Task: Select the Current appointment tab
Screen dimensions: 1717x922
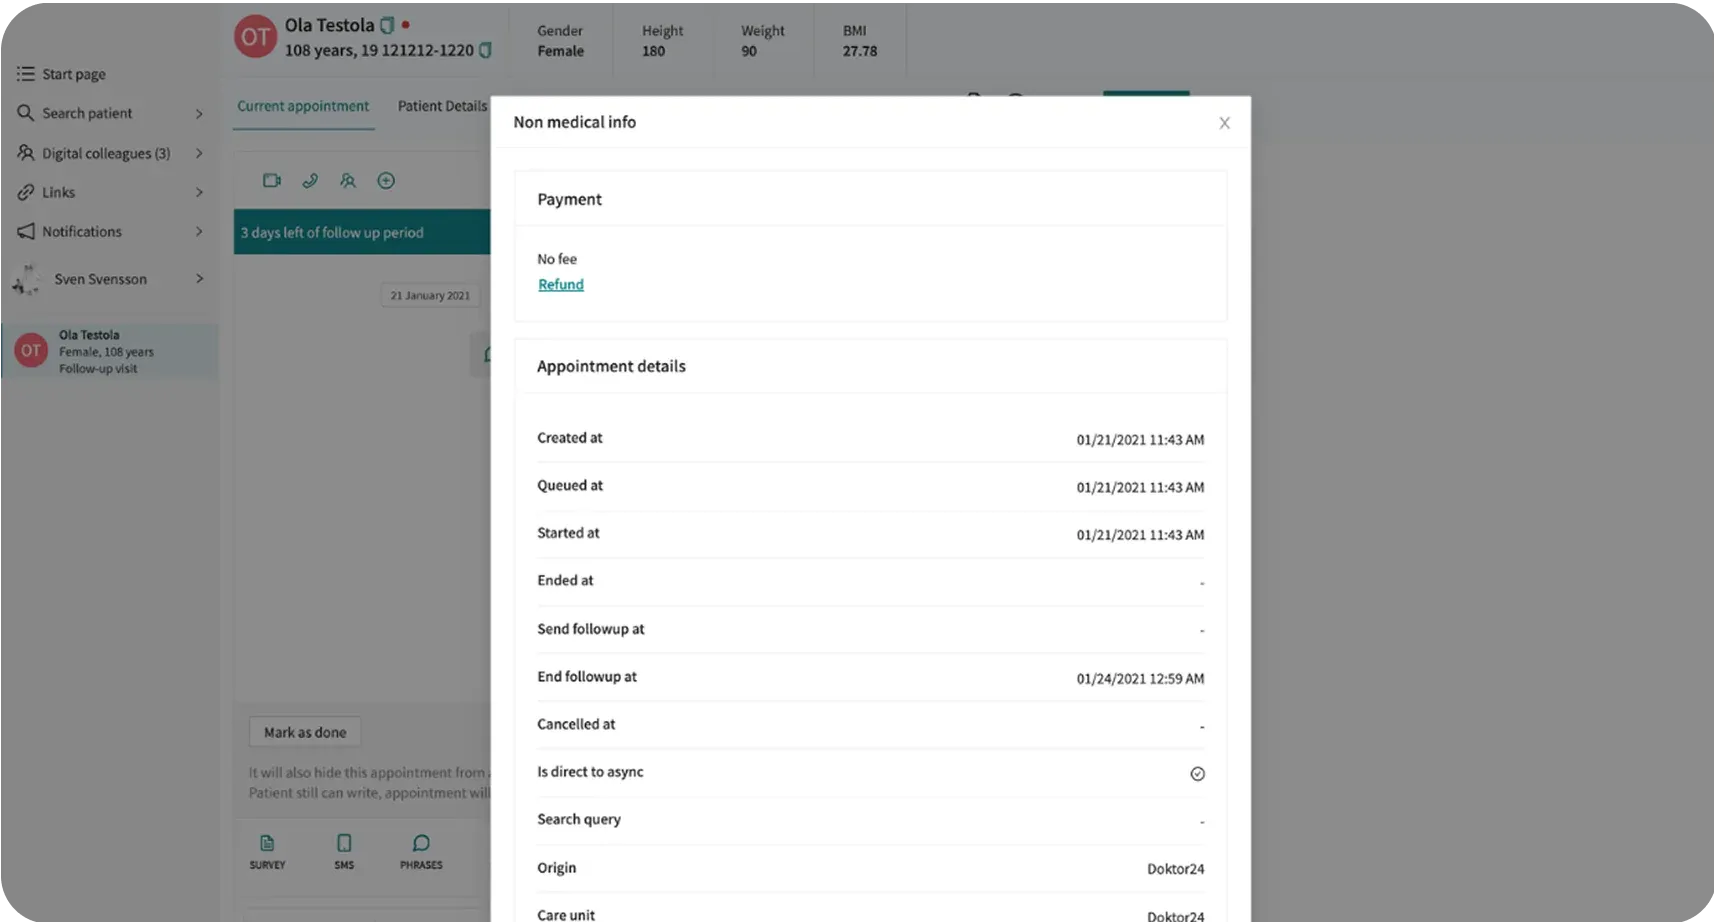Action: (303, 106)
